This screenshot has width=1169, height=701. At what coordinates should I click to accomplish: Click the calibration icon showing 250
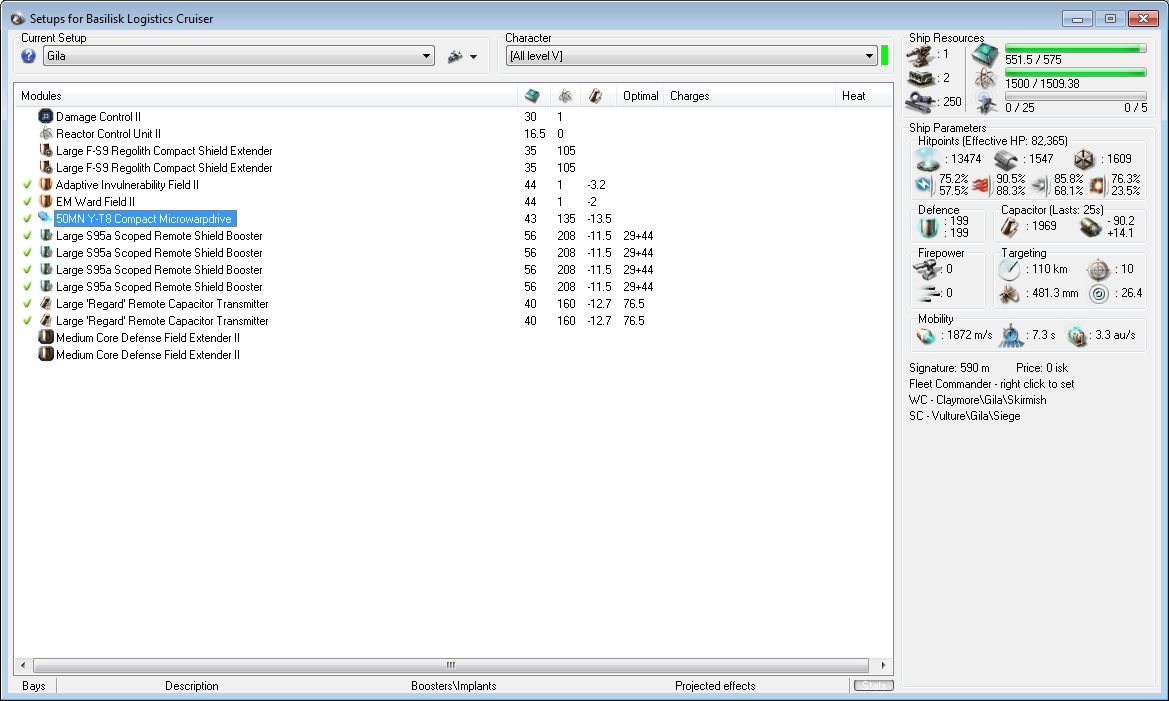tap(921, 101)
